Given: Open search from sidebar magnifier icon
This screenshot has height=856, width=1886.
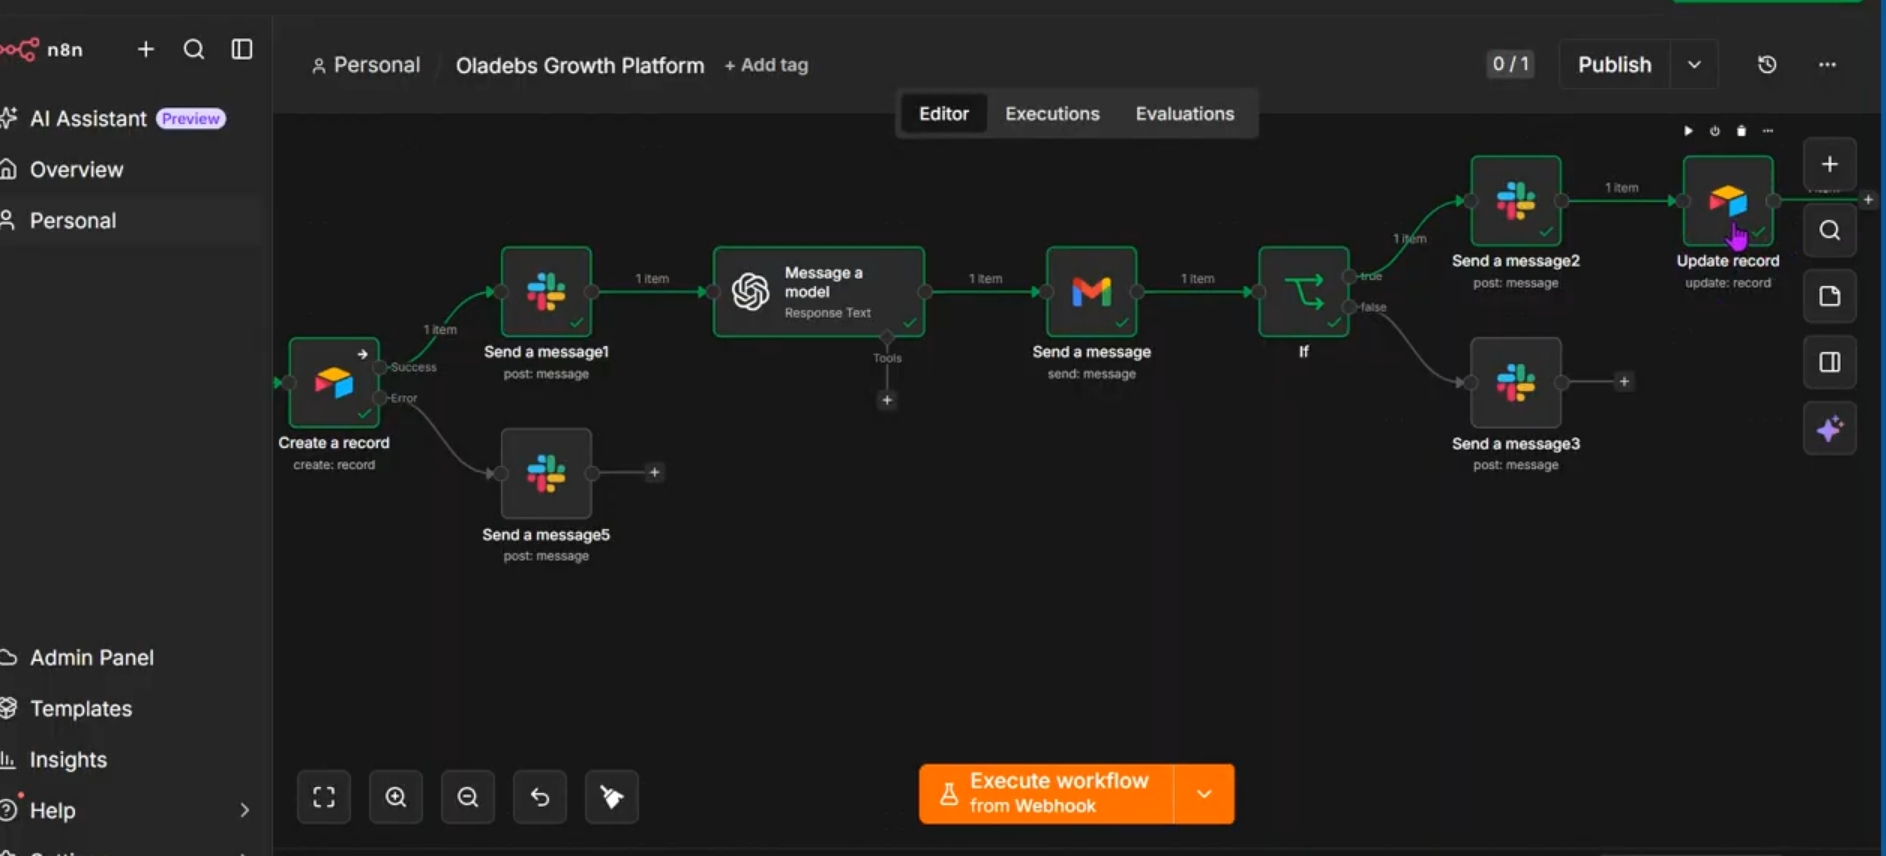Looking at the screenshot, I should point(194,49).
